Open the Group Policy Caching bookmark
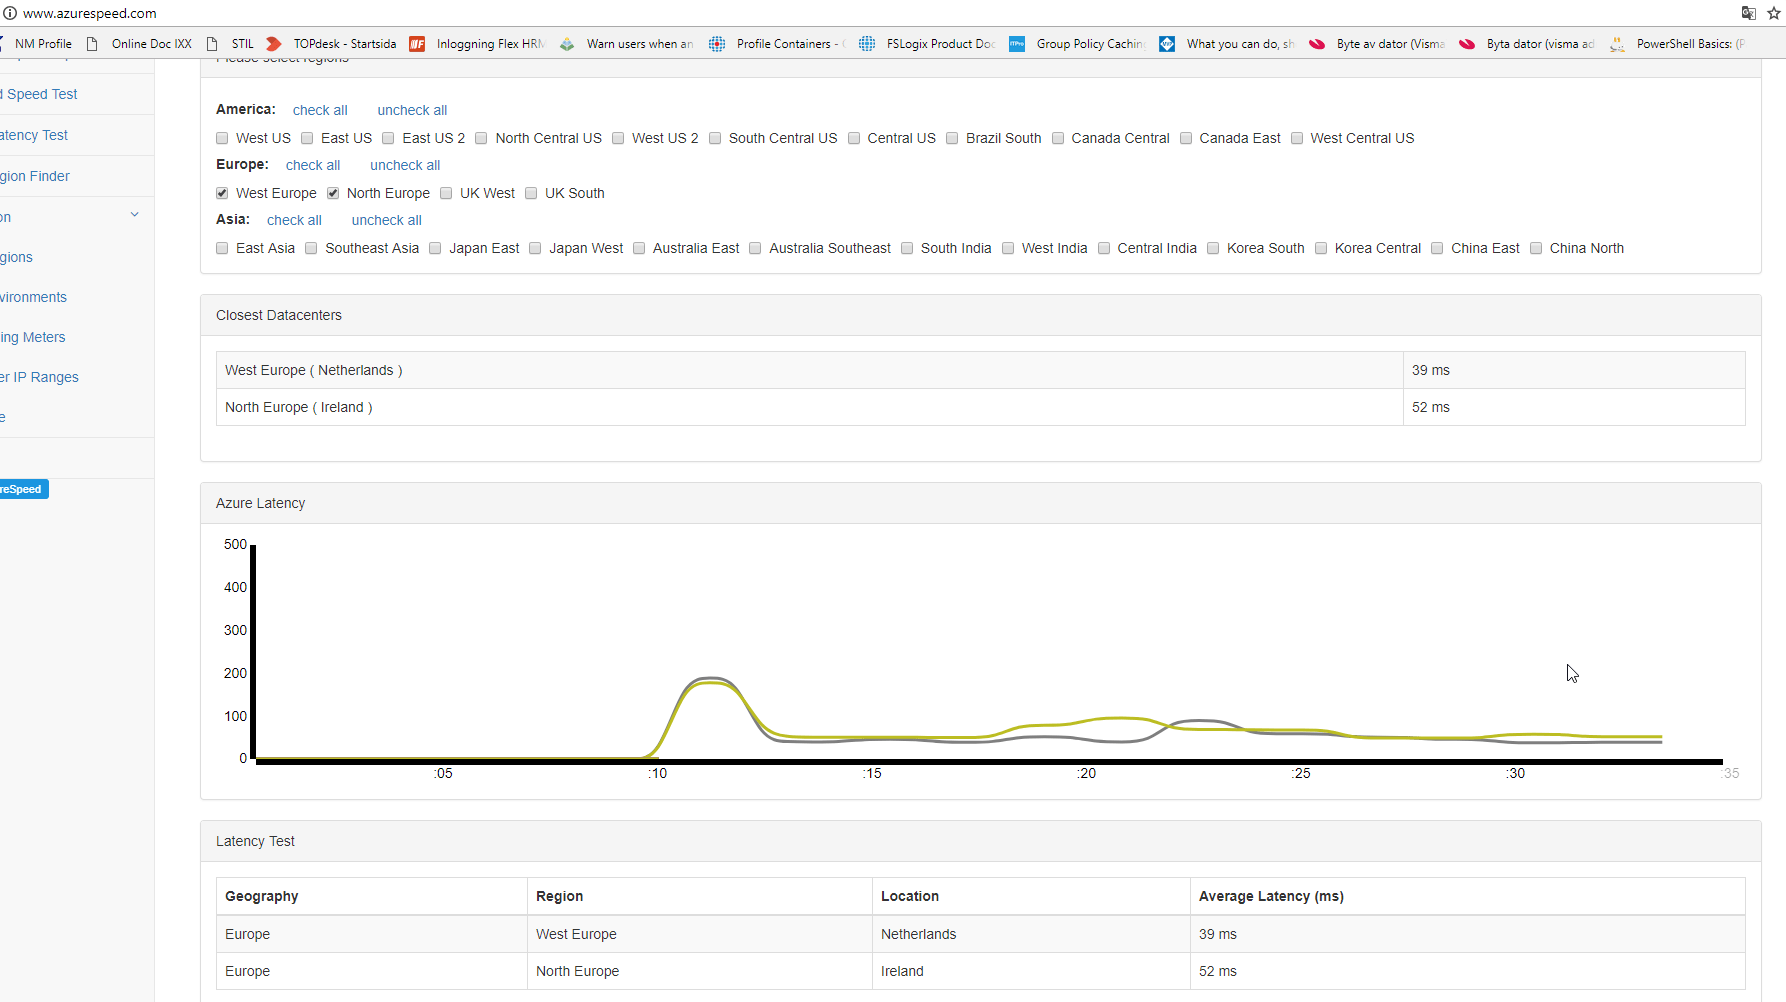 (1077, 44)
